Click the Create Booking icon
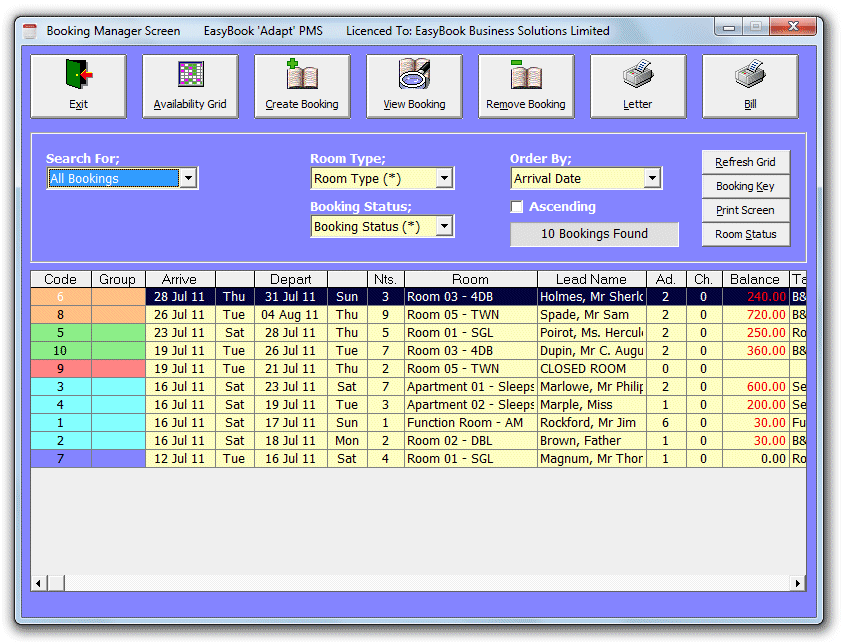This screenshot has height=642, width=843. click(302, 77)
